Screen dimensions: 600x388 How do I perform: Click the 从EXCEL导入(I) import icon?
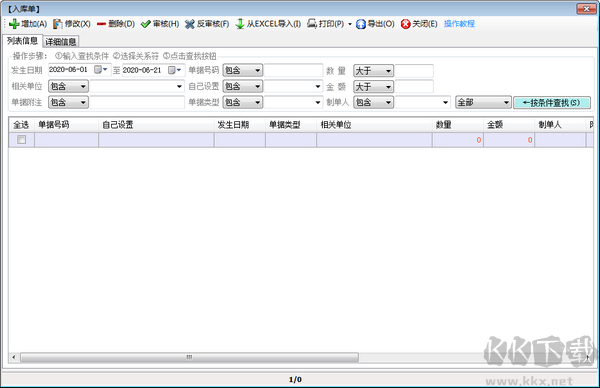(240, 24)
